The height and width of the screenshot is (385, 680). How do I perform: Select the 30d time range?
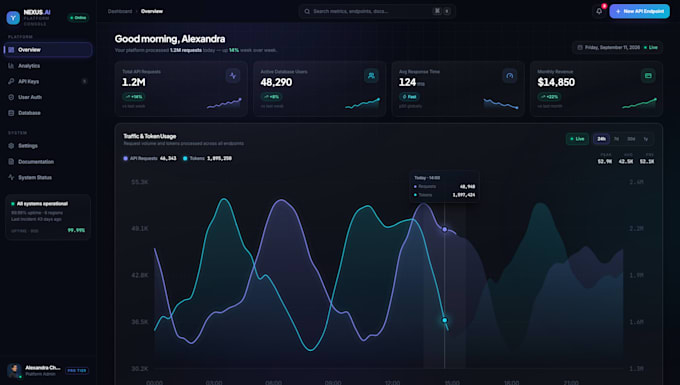point(631,139)
